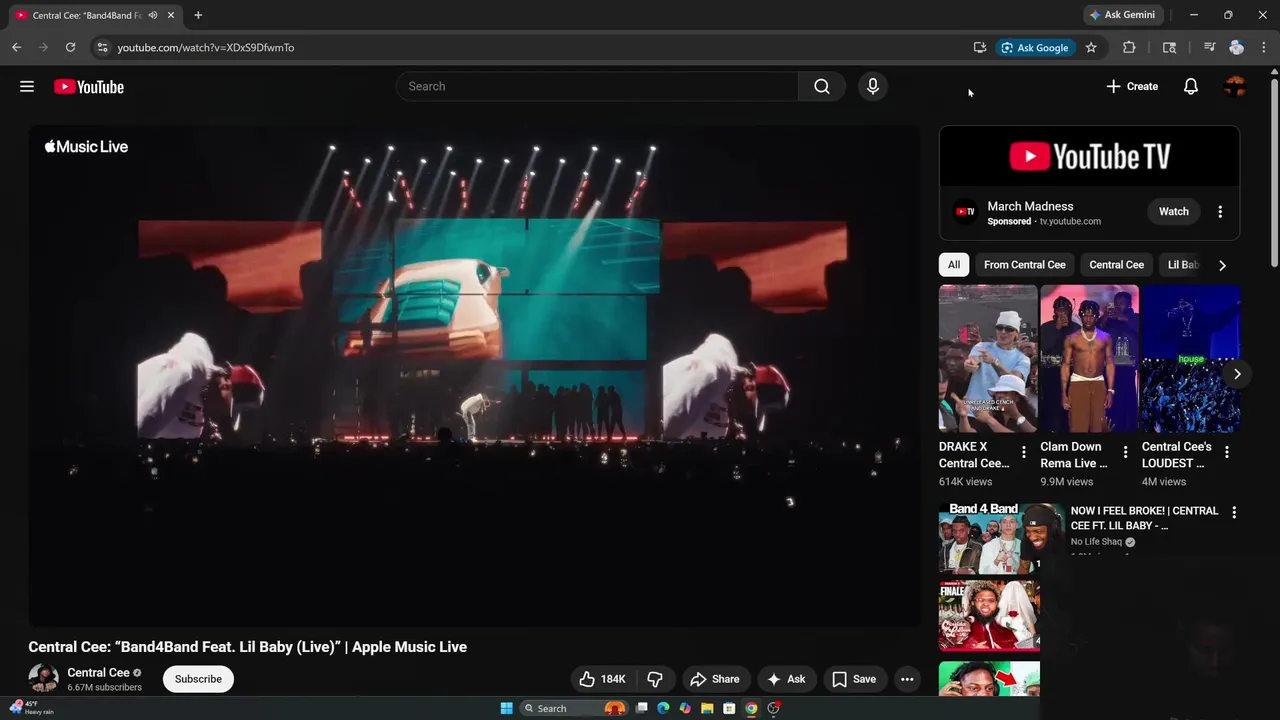Install app icon in address bar
Viewport: 1280px width, 720px height.
coord(980,47)
